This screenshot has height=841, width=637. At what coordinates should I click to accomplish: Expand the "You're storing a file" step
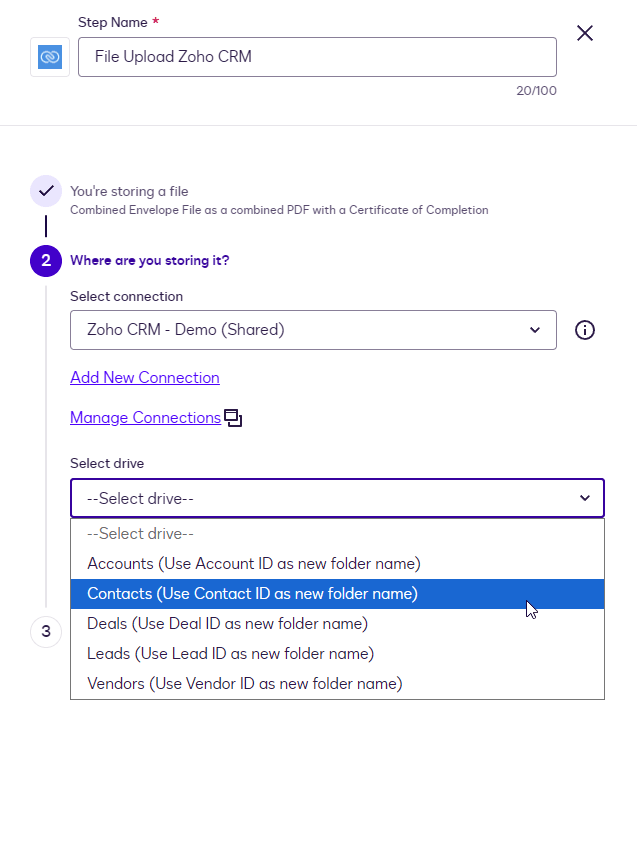[x=129, y=191]
